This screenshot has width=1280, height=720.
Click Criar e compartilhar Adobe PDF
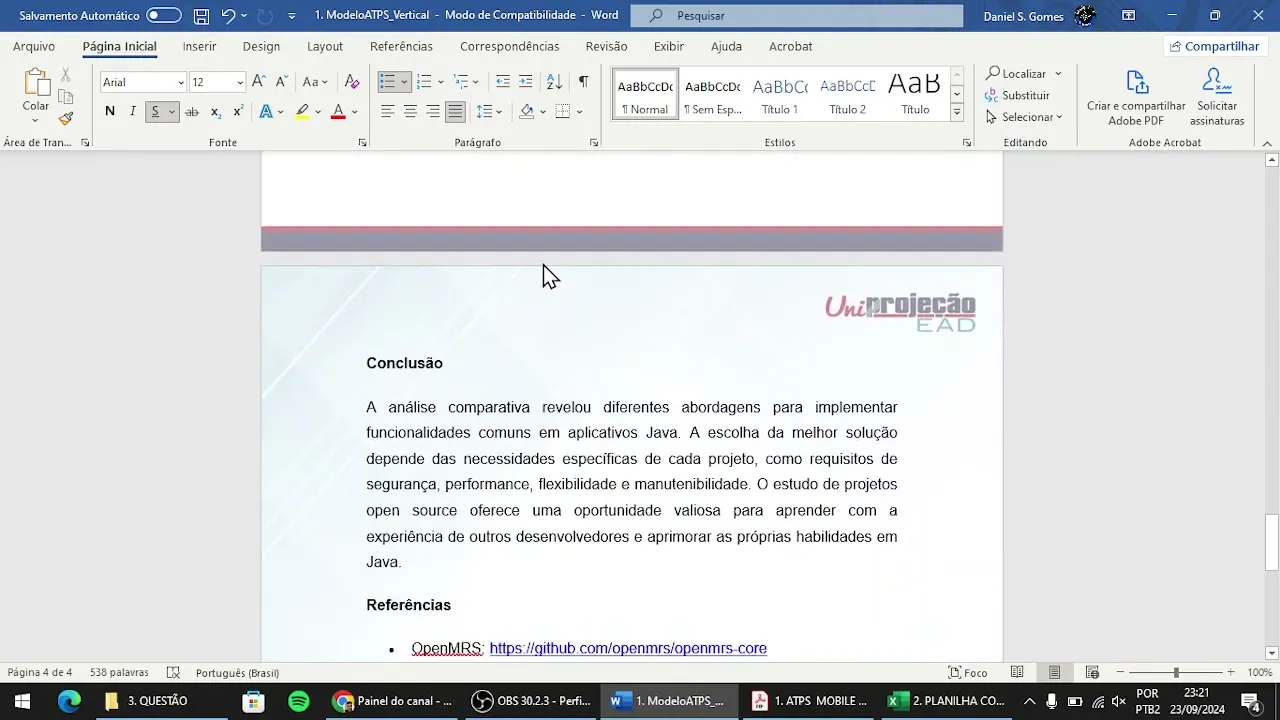pos(1136,98)
